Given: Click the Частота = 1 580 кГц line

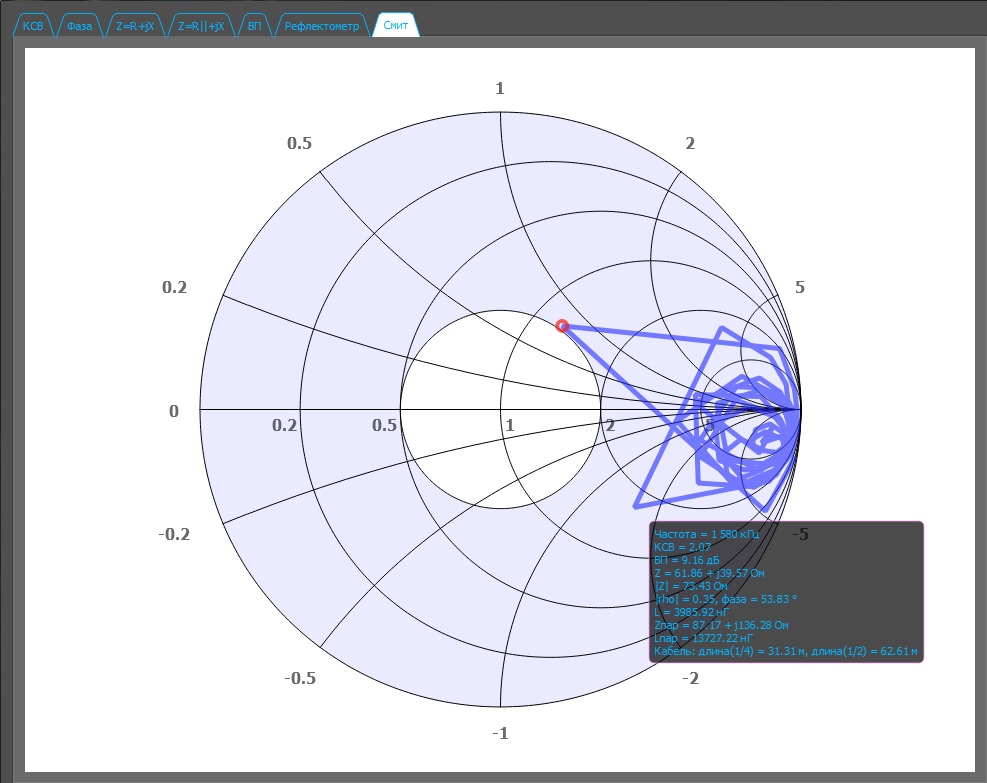Looking at the screenshot, I should click(x=707, y=535).
